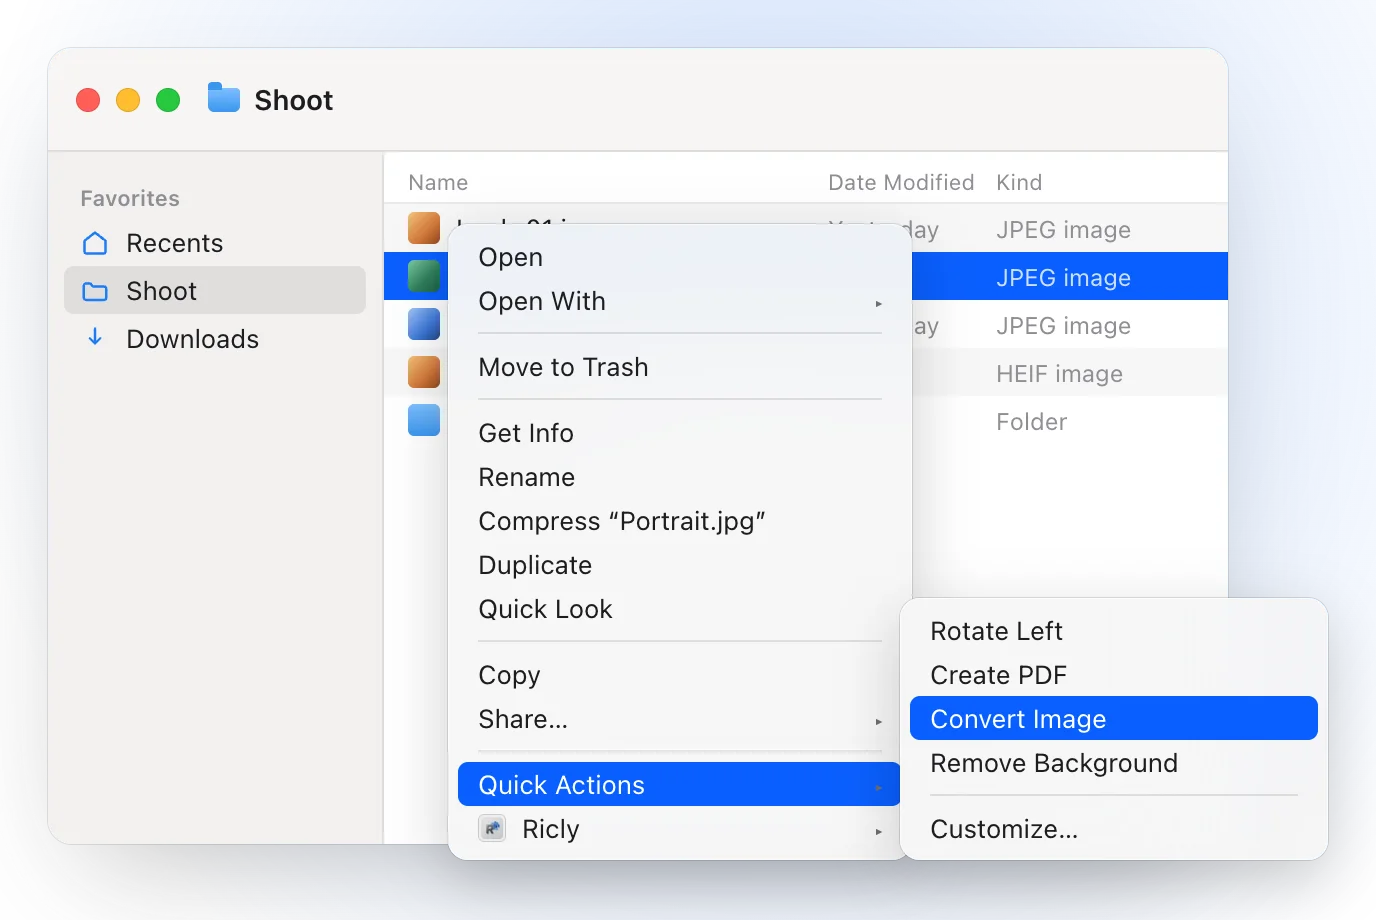
Task: Open Downloads in the sidebar
Action: pos(215,339)
